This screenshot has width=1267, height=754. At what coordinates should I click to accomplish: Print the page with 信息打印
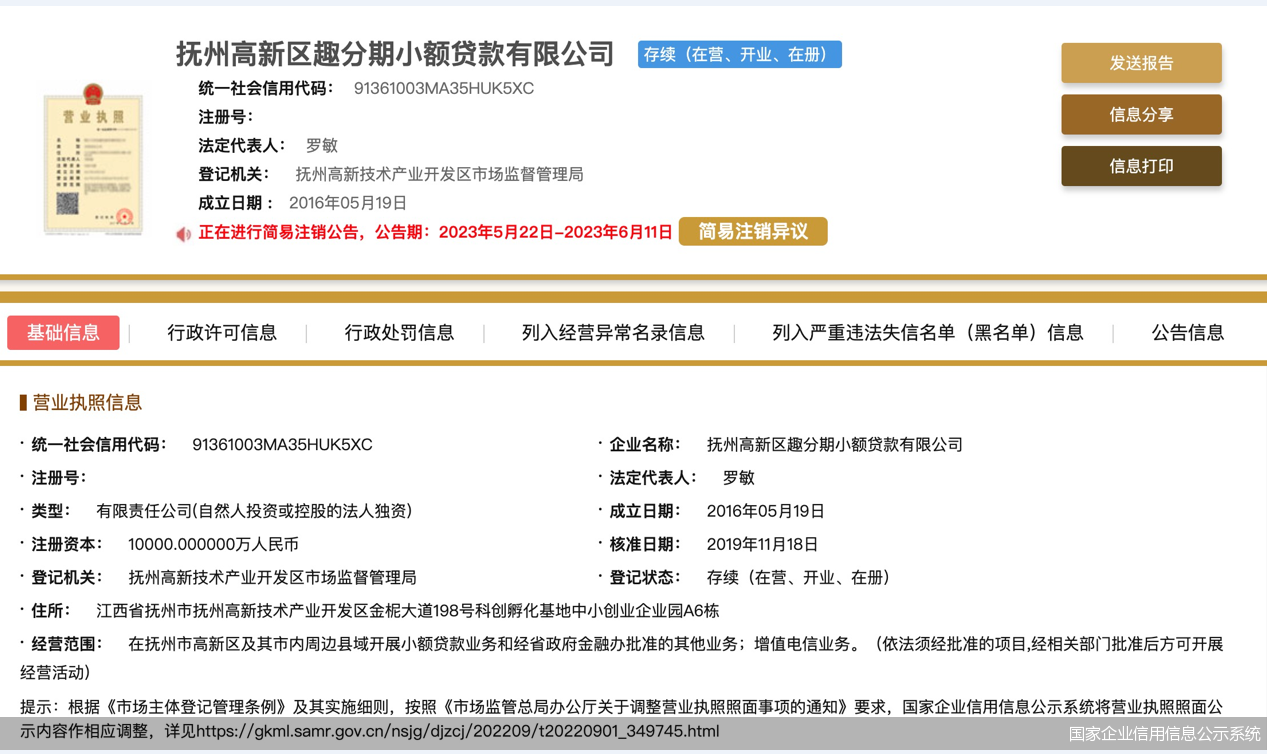(1141, 167)
